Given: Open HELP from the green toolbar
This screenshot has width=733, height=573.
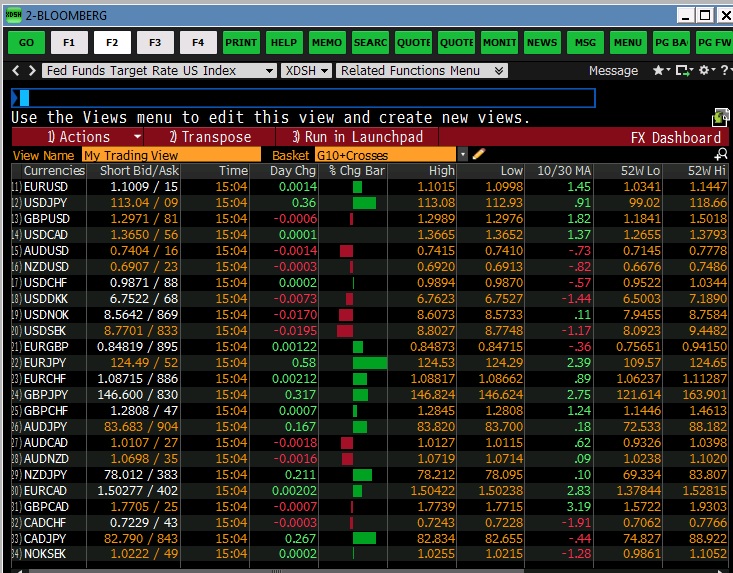Looking at the screenshot, I should coord(284,43).
